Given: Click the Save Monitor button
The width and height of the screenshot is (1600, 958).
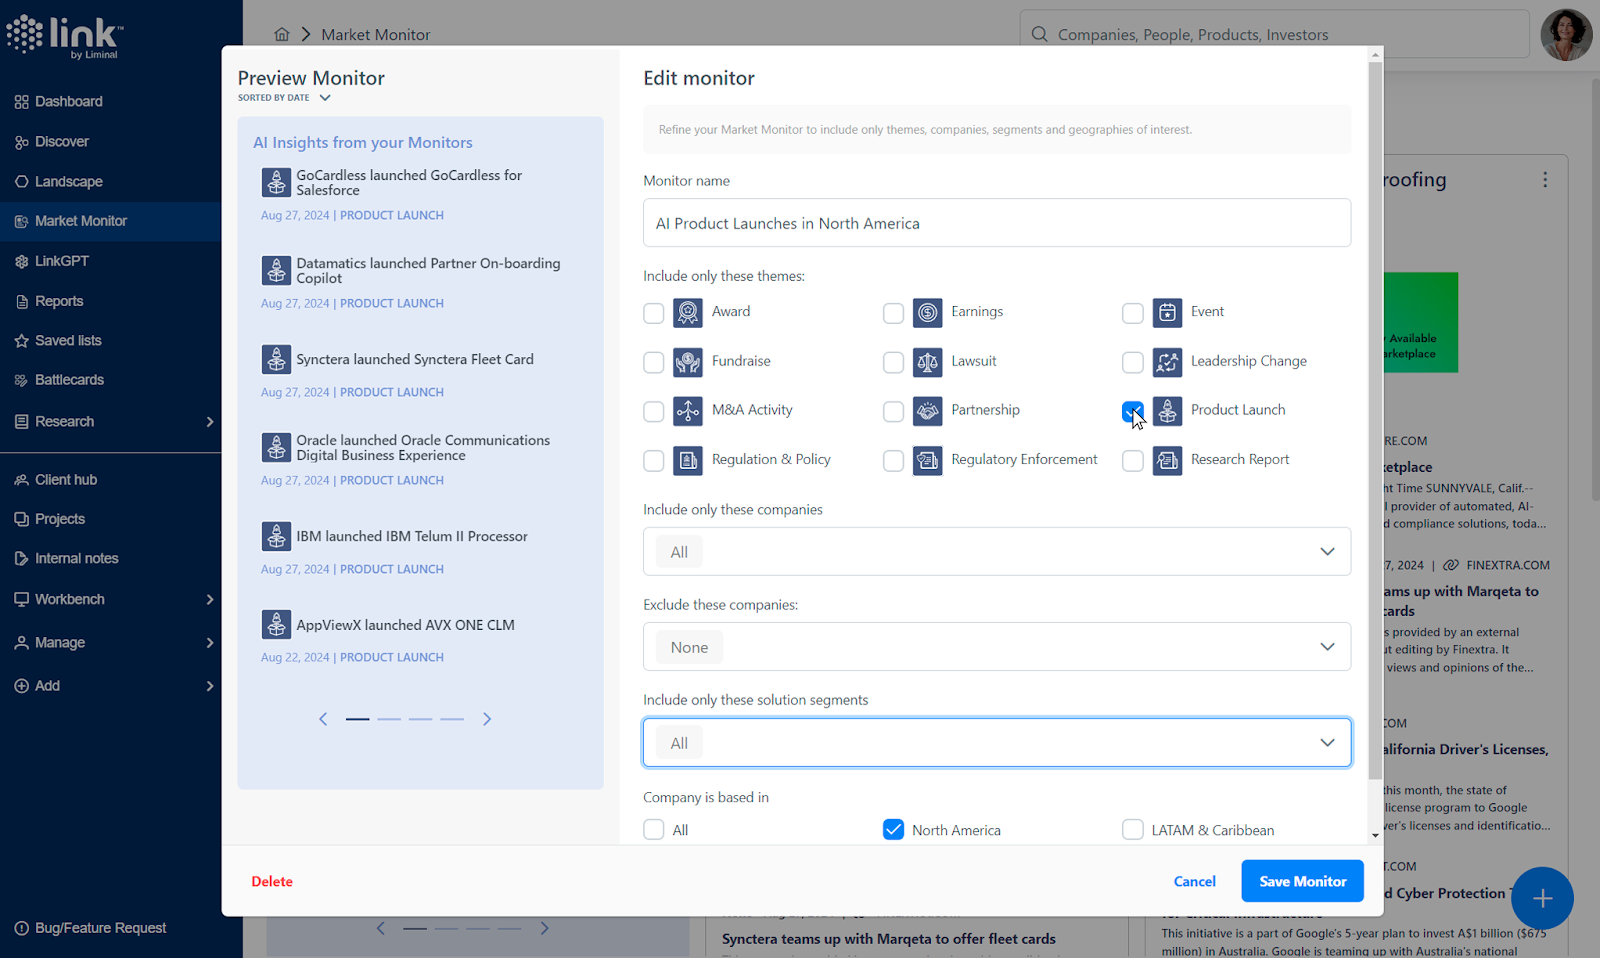Looking at the screenshot, I should (x=1302, y=881).
